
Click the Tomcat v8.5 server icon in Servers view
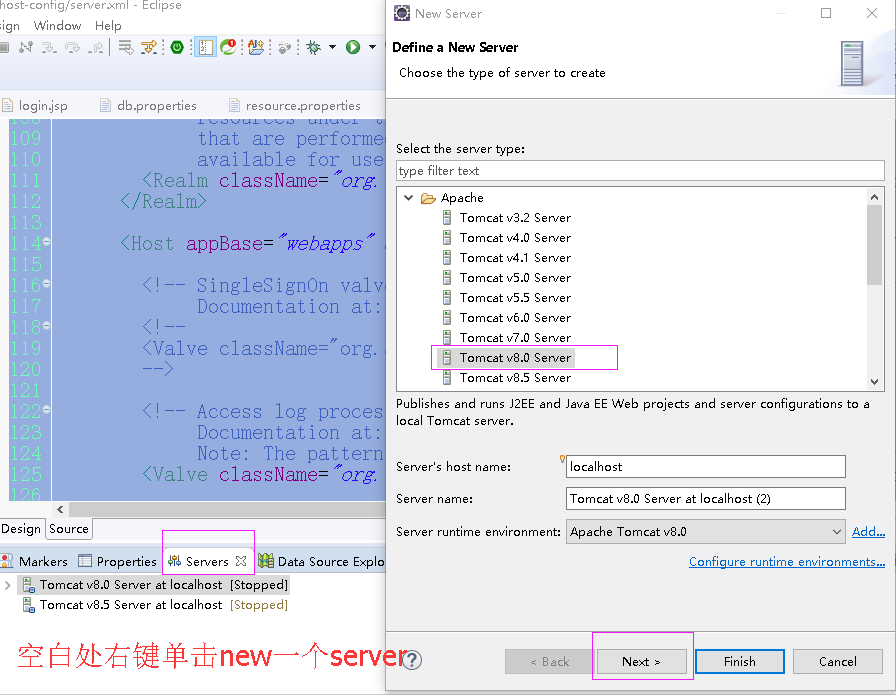pyautogui.click(x=29, y=605)
